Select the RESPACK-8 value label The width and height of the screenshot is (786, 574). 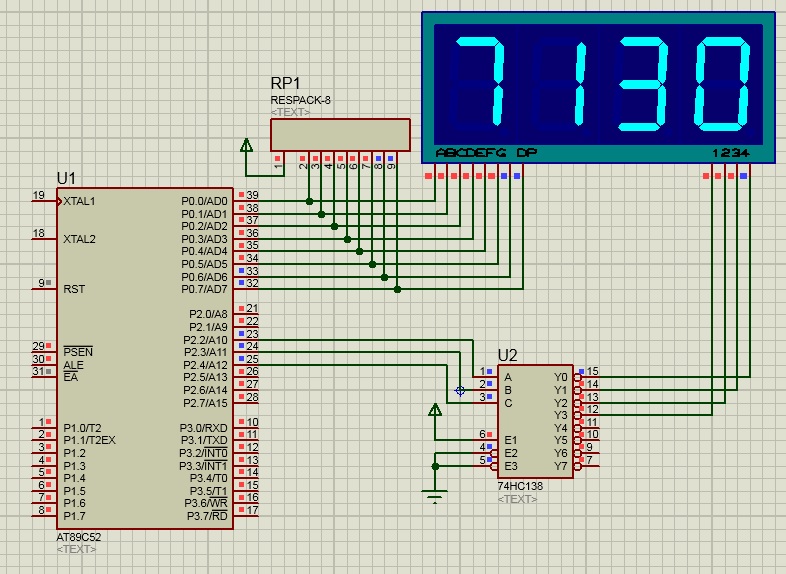click(300, 100)
